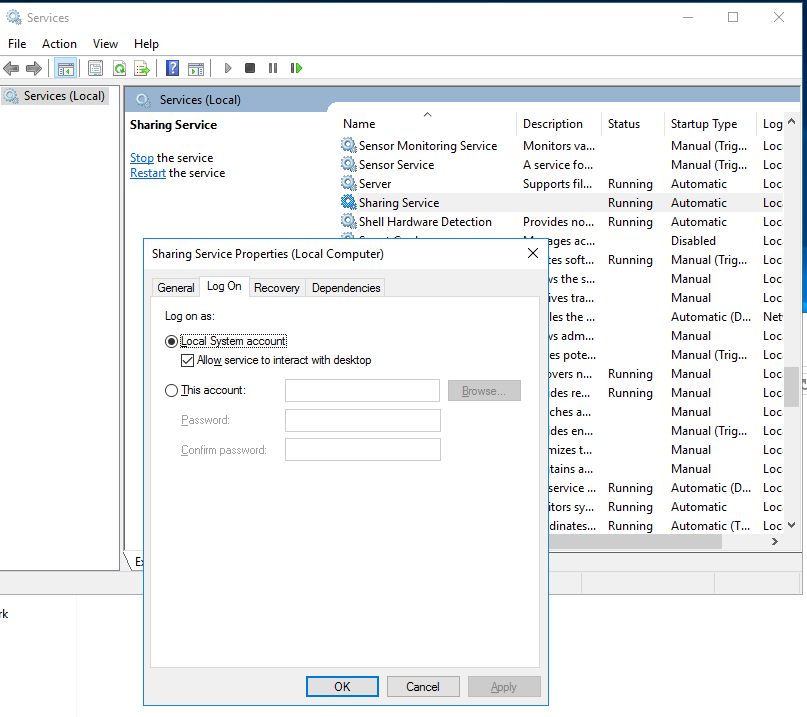Click gear icon of Sensor Service row
Image resolution: width=807 pixels, height=717 pixels.
pos(348,165)
